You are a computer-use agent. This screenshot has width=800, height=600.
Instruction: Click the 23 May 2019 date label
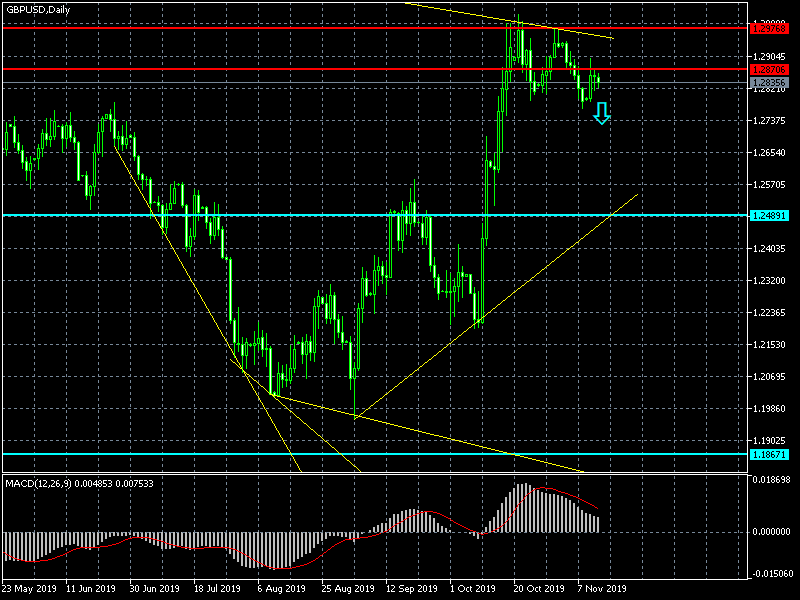(31, 589)
